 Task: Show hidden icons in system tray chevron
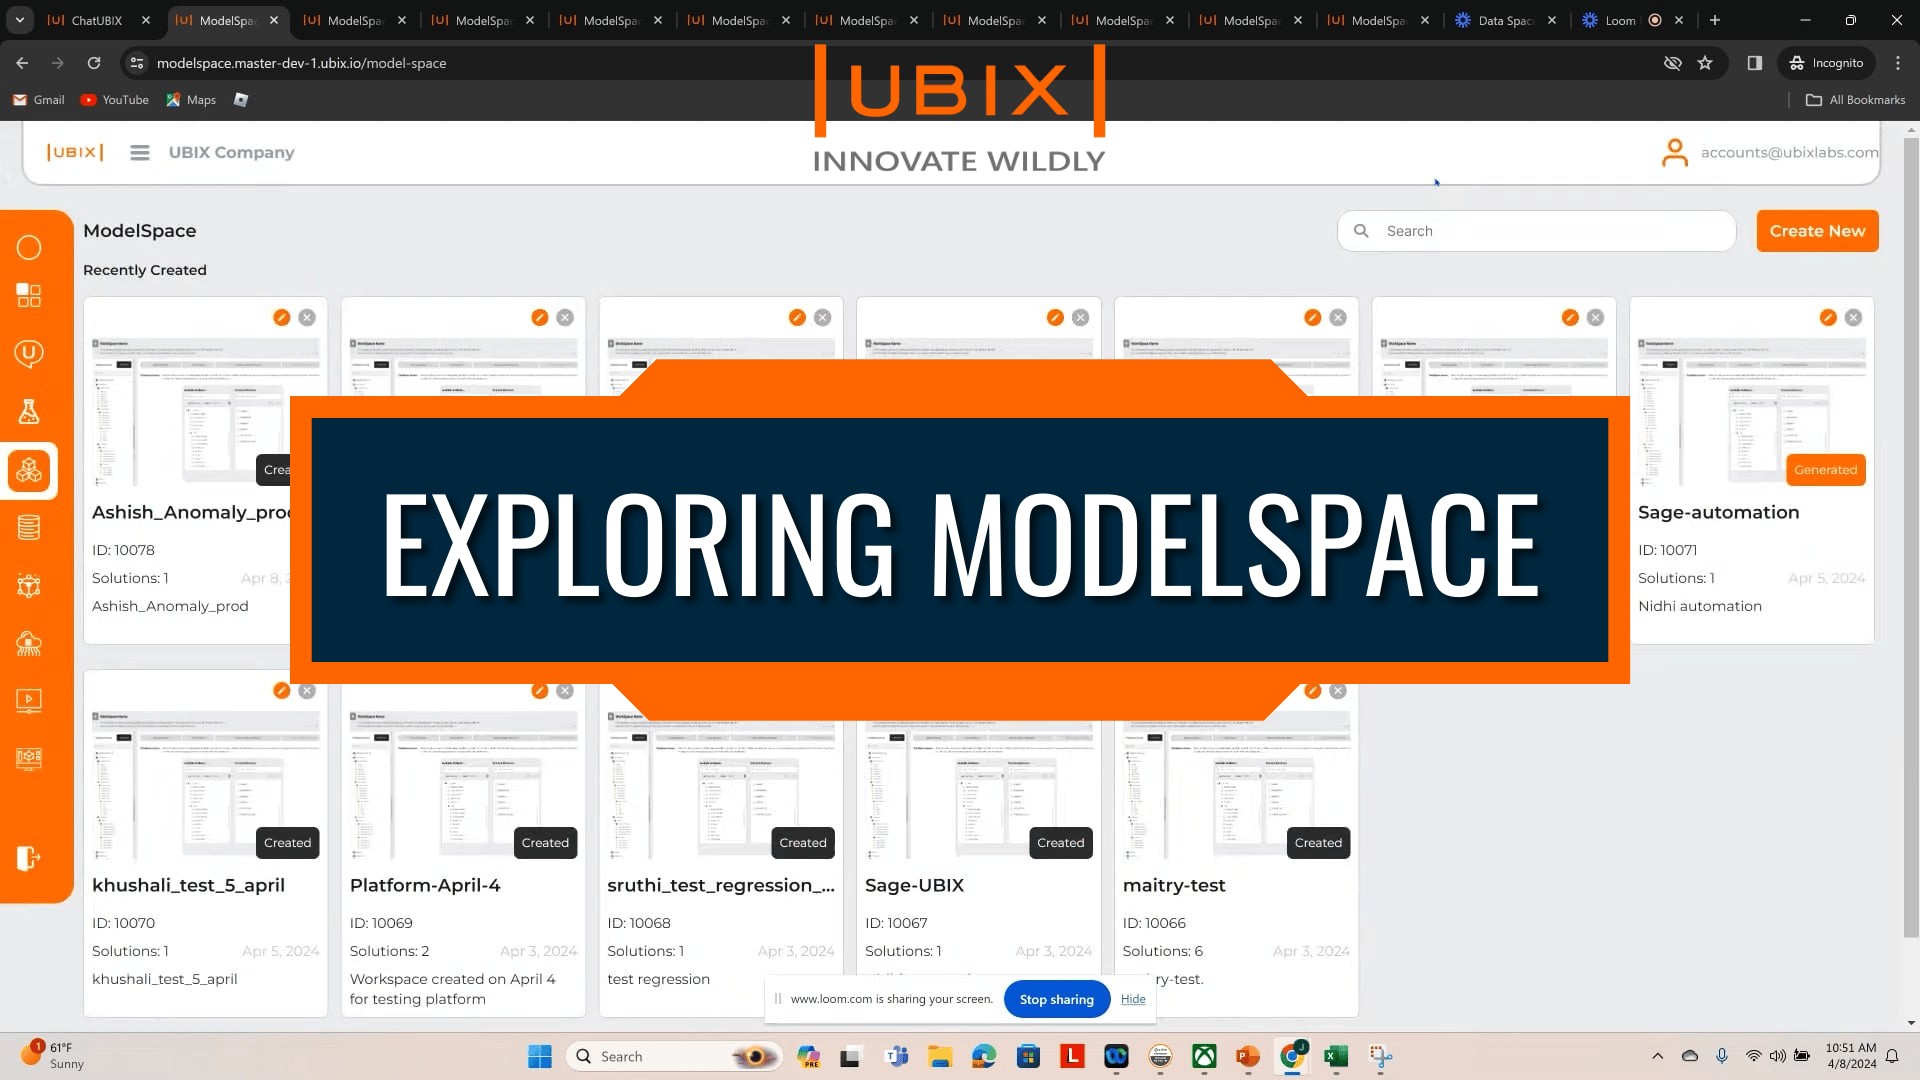1657,1056
